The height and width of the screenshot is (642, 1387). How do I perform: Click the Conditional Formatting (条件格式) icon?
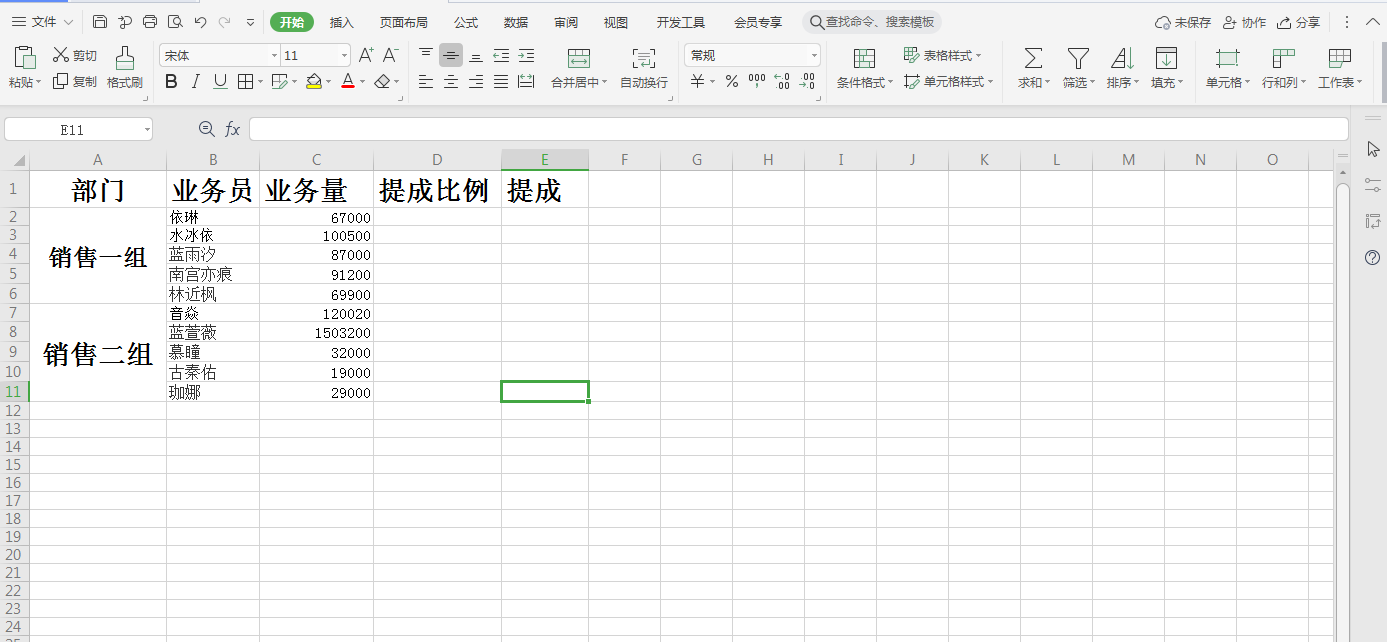tap(864, 58)
